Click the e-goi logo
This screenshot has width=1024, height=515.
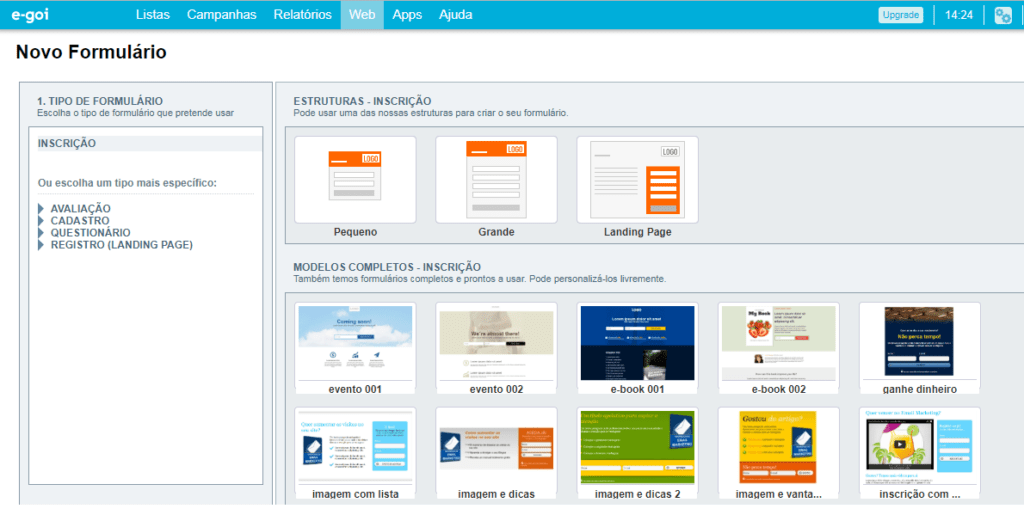[x=30, y=14]
